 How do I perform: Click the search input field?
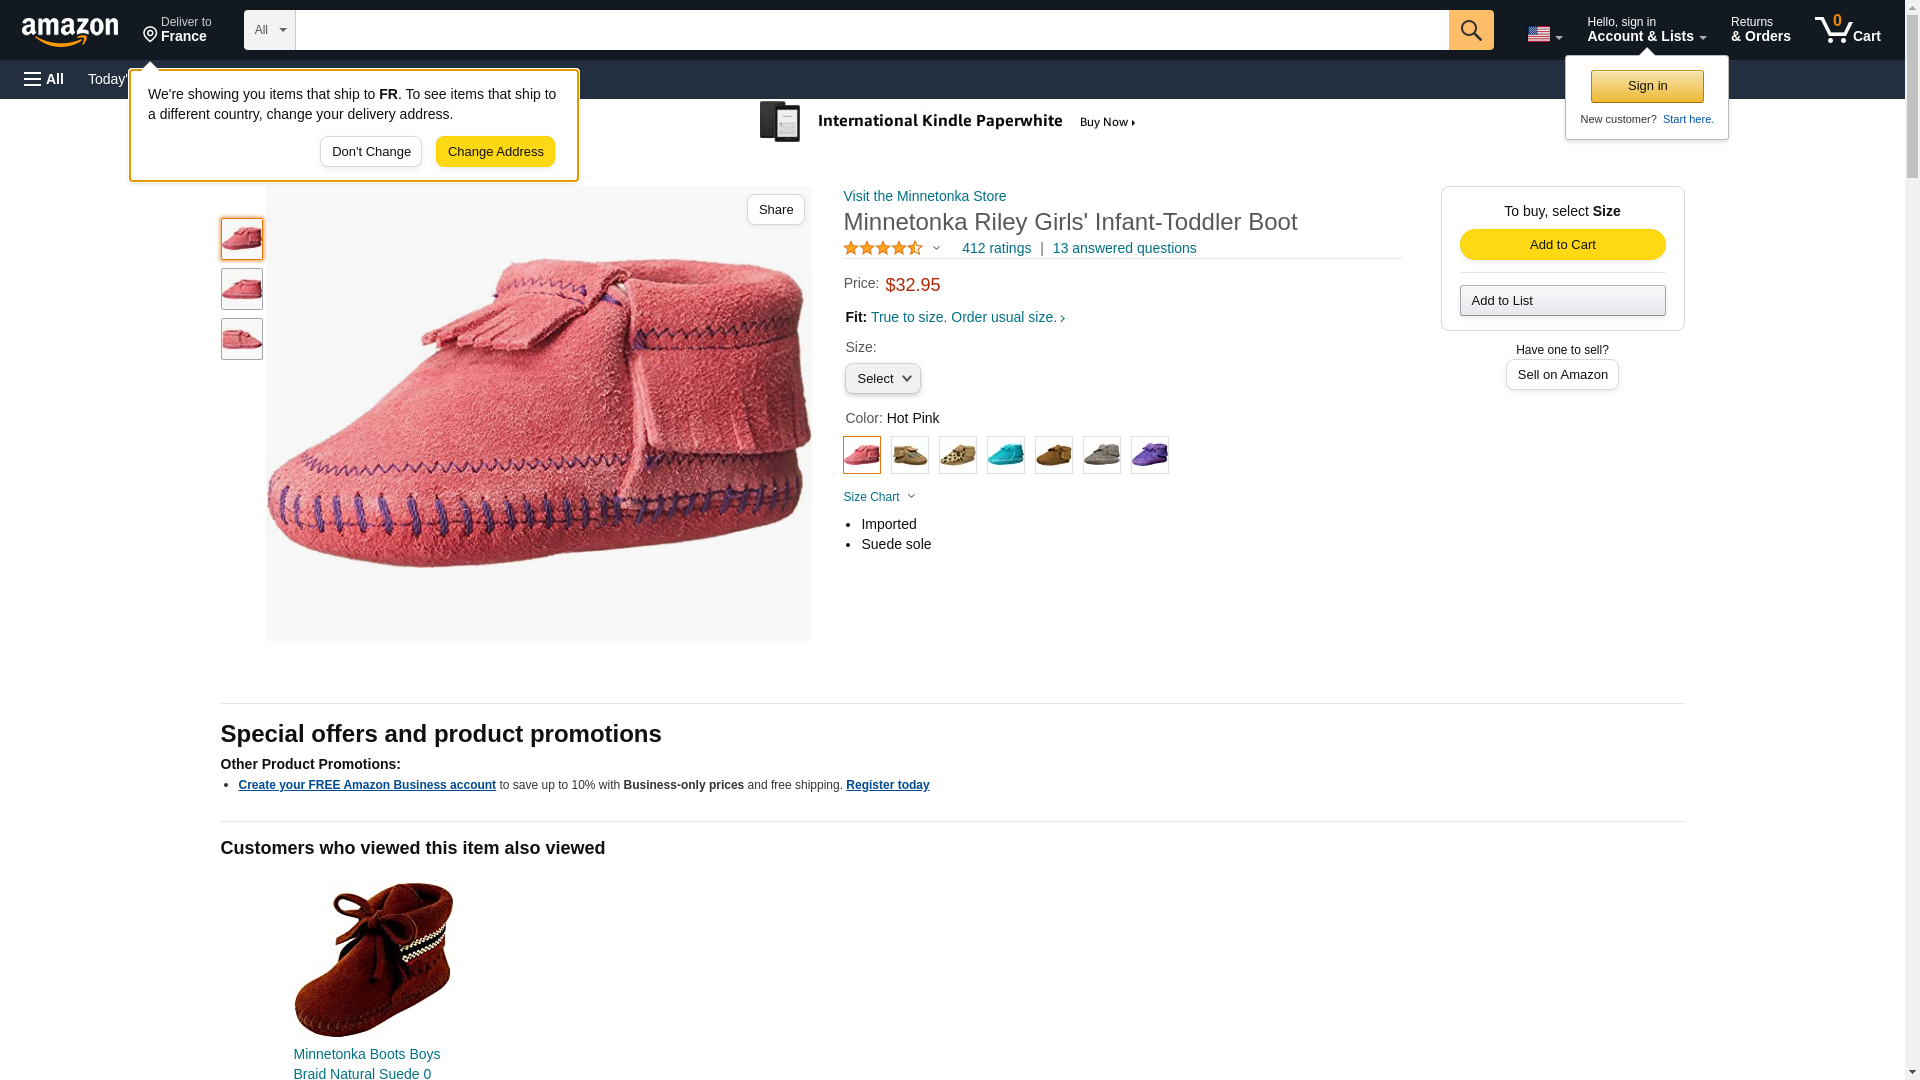871,30
